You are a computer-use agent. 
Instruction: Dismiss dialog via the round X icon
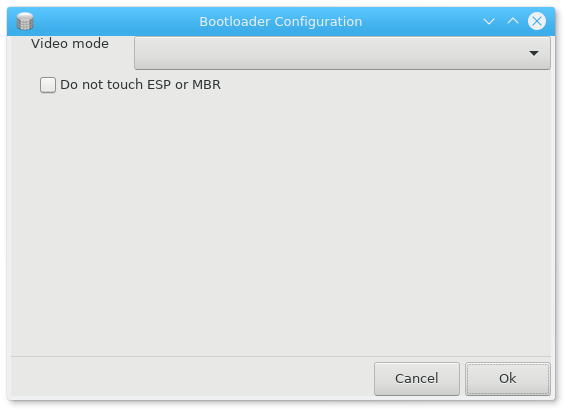tap(537, 21)
